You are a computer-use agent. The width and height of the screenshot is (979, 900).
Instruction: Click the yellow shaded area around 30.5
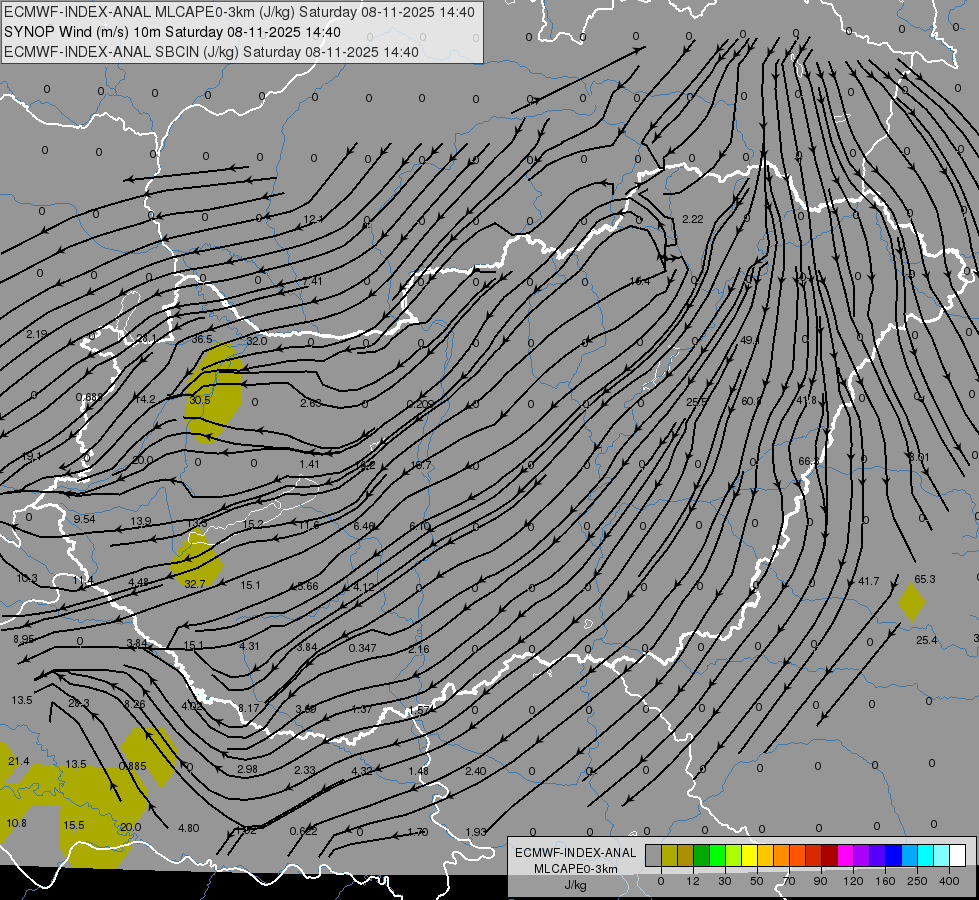(214, 393)
